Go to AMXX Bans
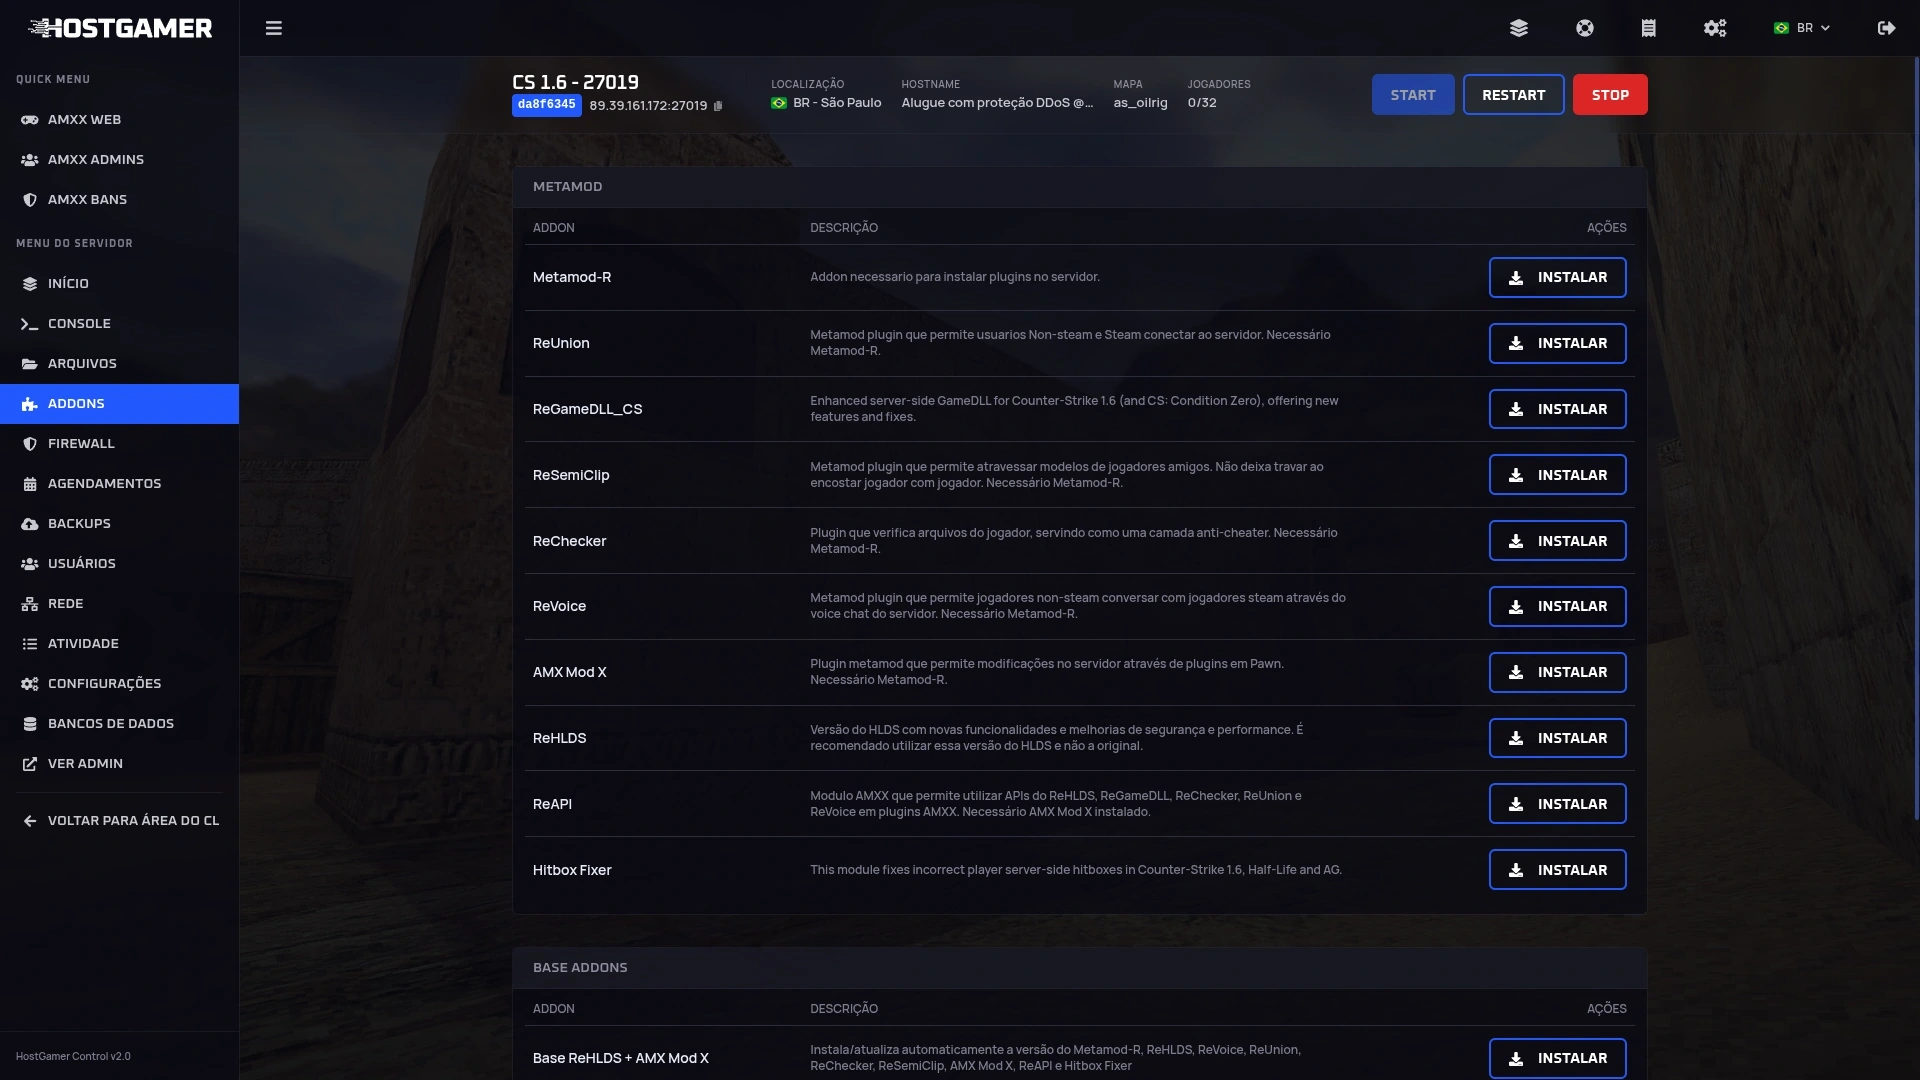The image size is (1920, 1080). coord(119,199)
